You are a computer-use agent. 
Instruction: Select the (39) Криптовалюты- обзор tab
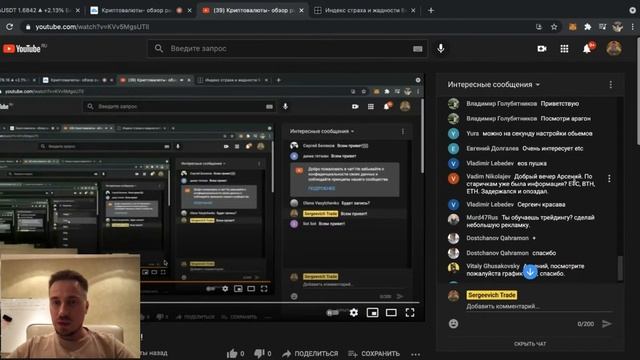point(253,10)
